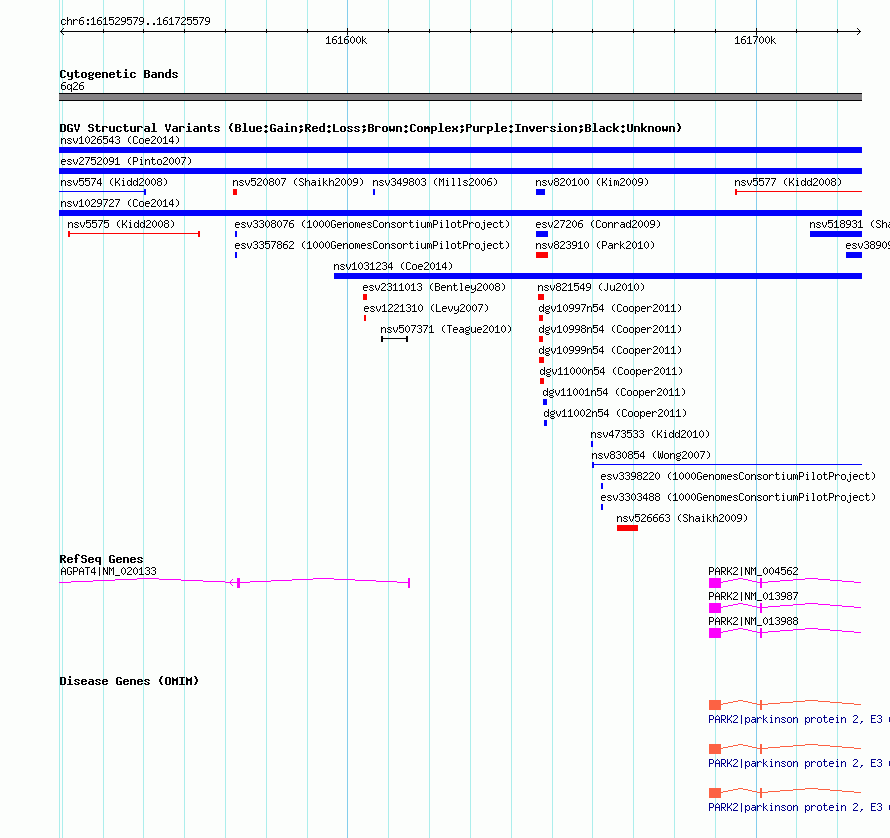The image size is (890, 838).
Task: Select the chr6:161529579..161725579 coordinate text
Action: [135, 21]
